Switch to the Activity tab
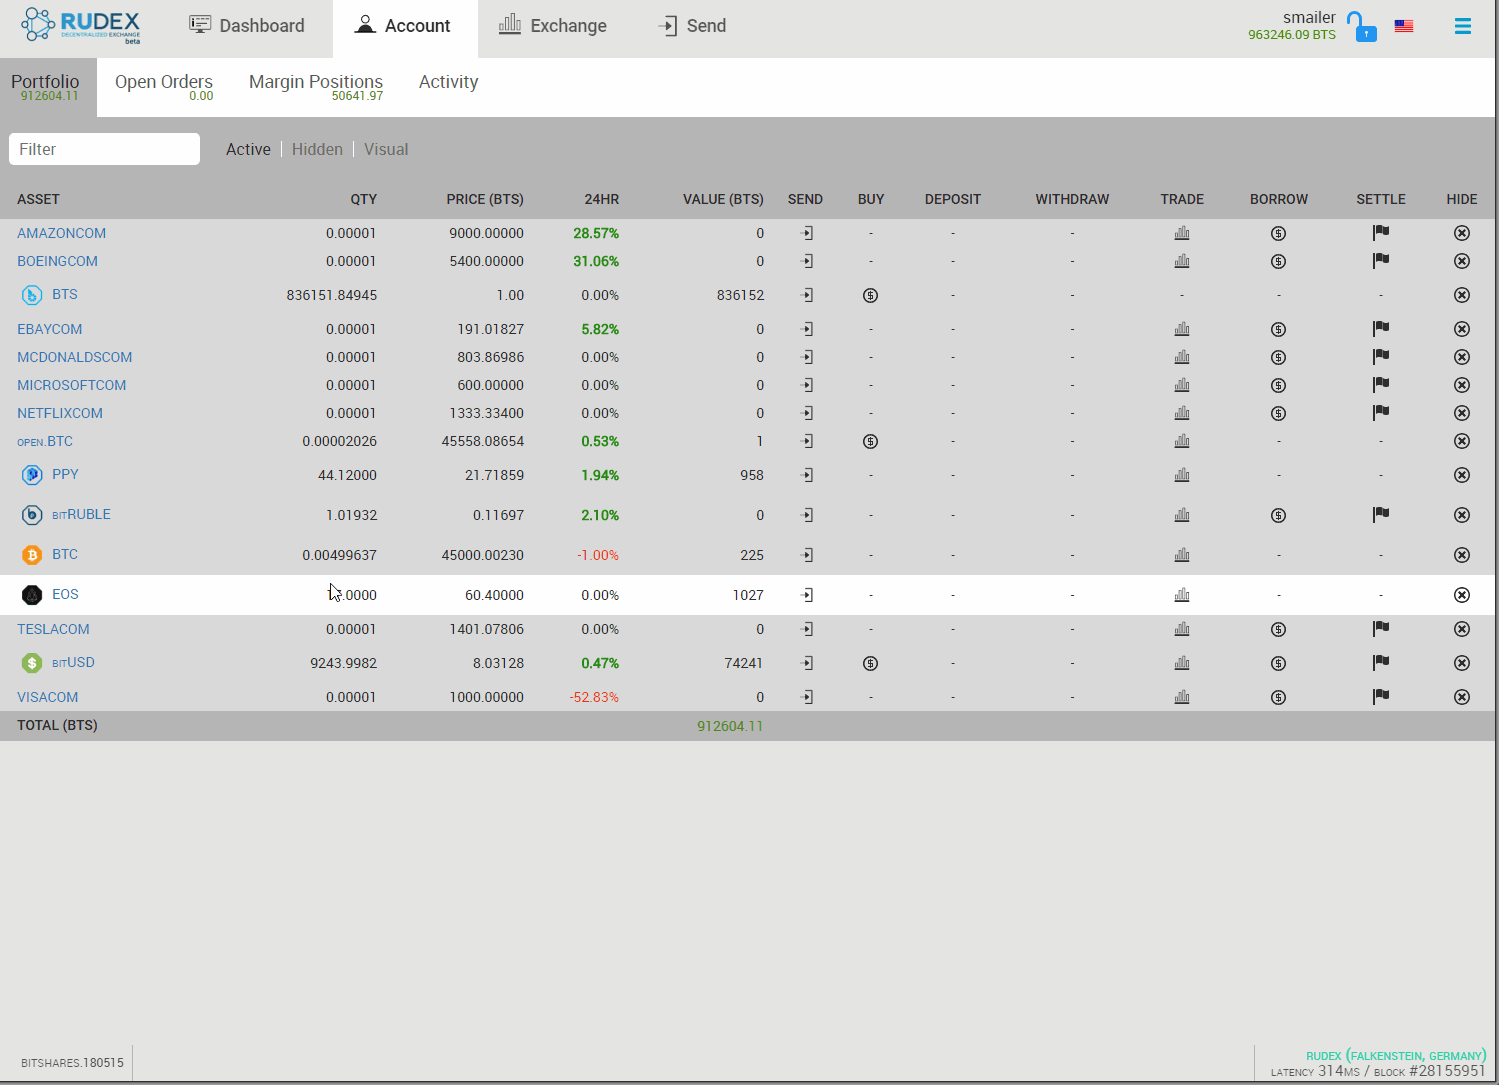The image size is (1499, 1085). click(x=448, y=82)
